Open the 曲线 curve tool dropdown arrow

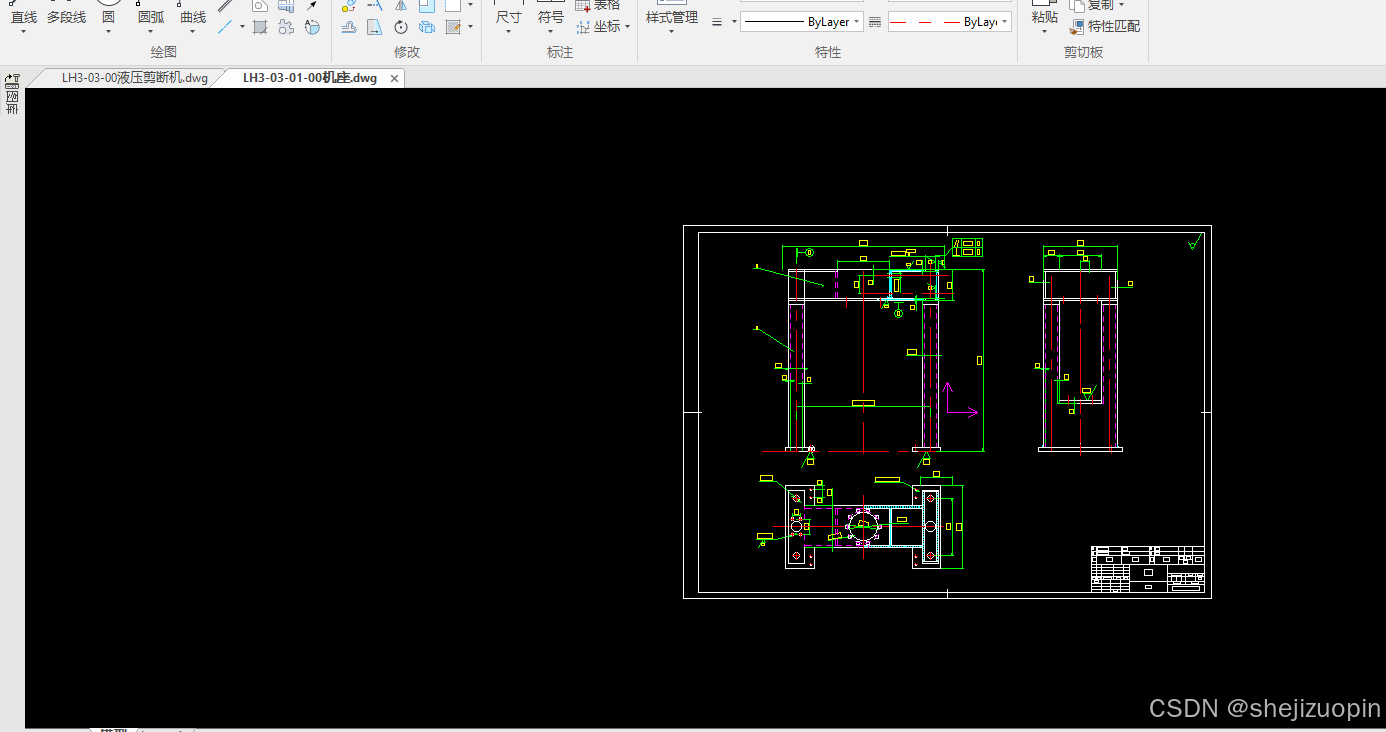(x=192, y=31)
